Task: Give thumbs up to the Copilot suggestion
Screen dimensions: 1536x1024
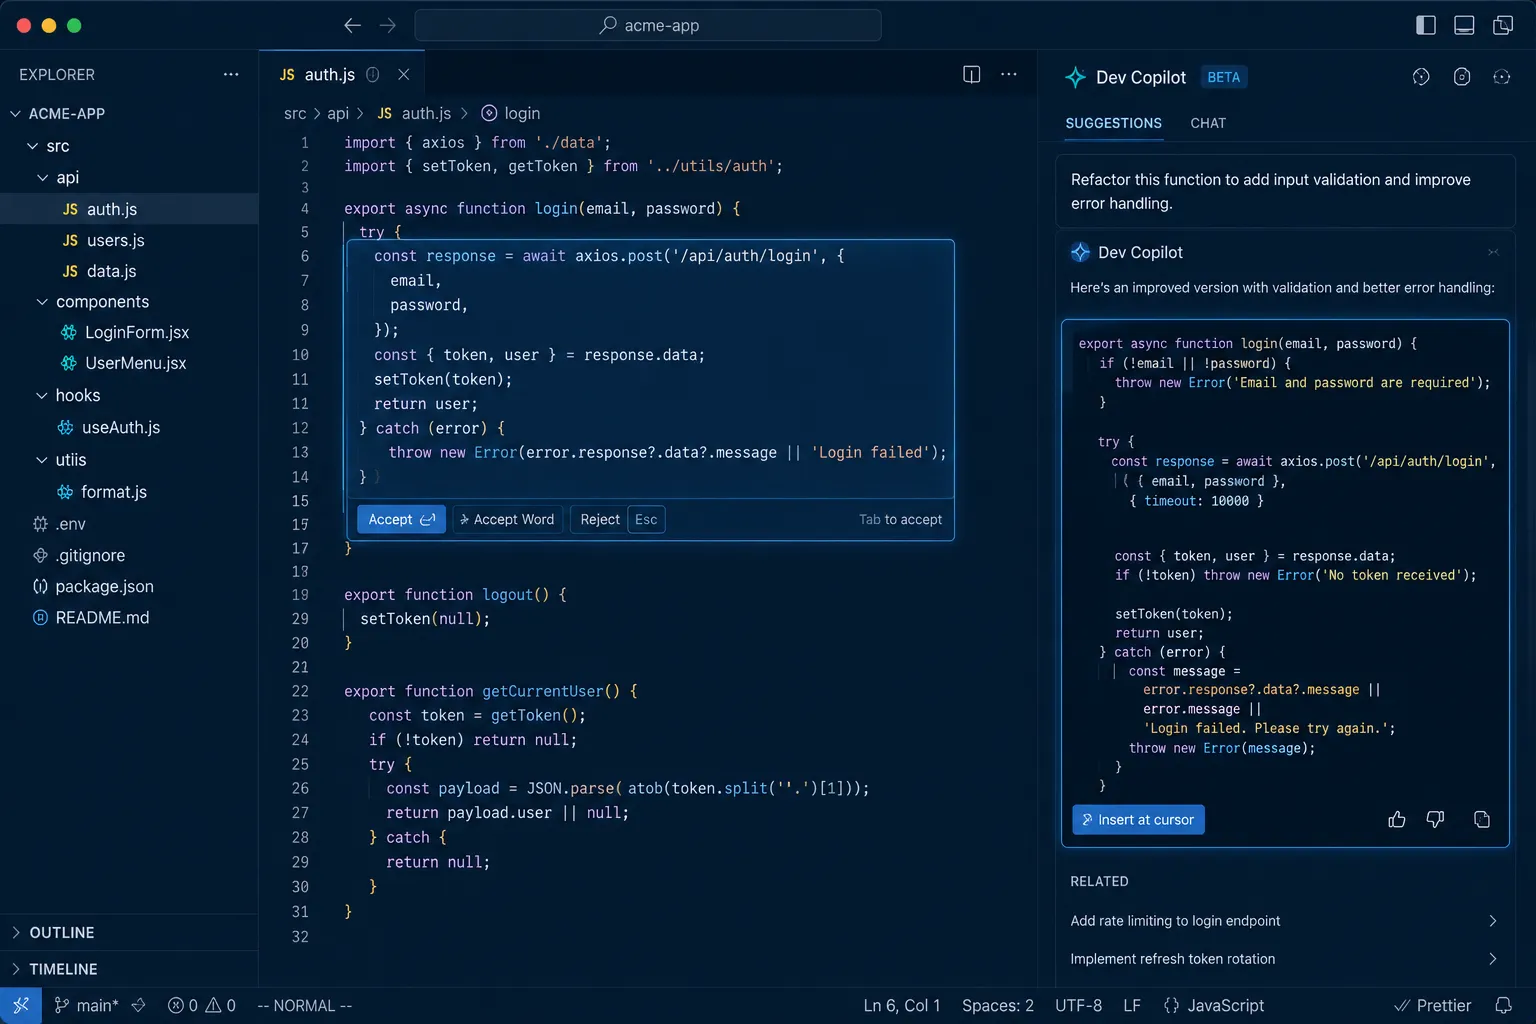Action: 1397,820
